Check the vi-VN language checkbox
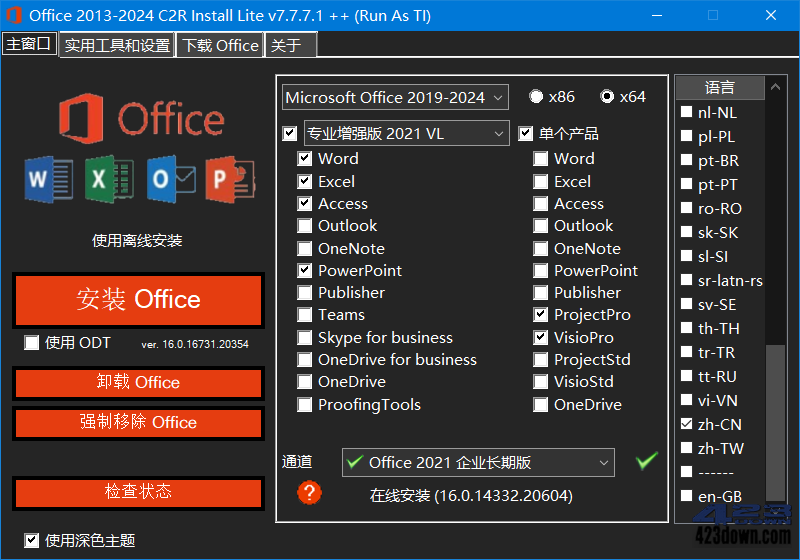This screenshot has height=560, width=800. point(687,400)
